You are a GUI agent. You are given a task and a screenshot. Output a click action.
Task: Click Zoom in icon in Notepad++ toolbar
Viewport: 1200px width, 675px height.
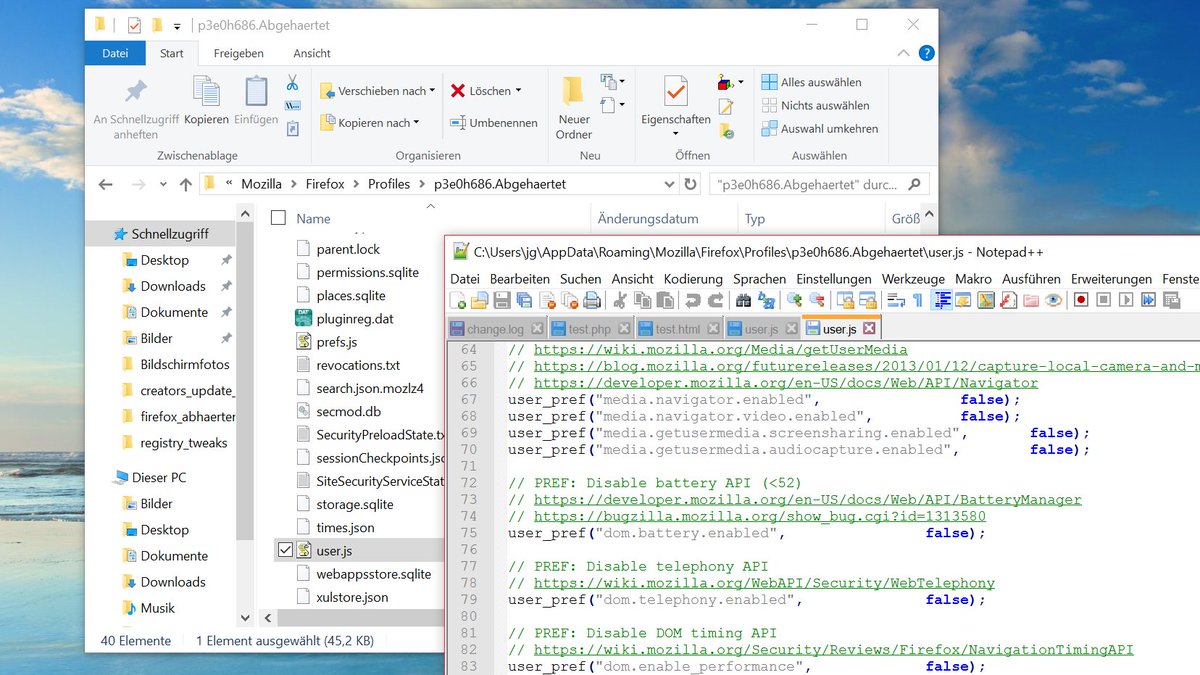[x=794, y=300]
